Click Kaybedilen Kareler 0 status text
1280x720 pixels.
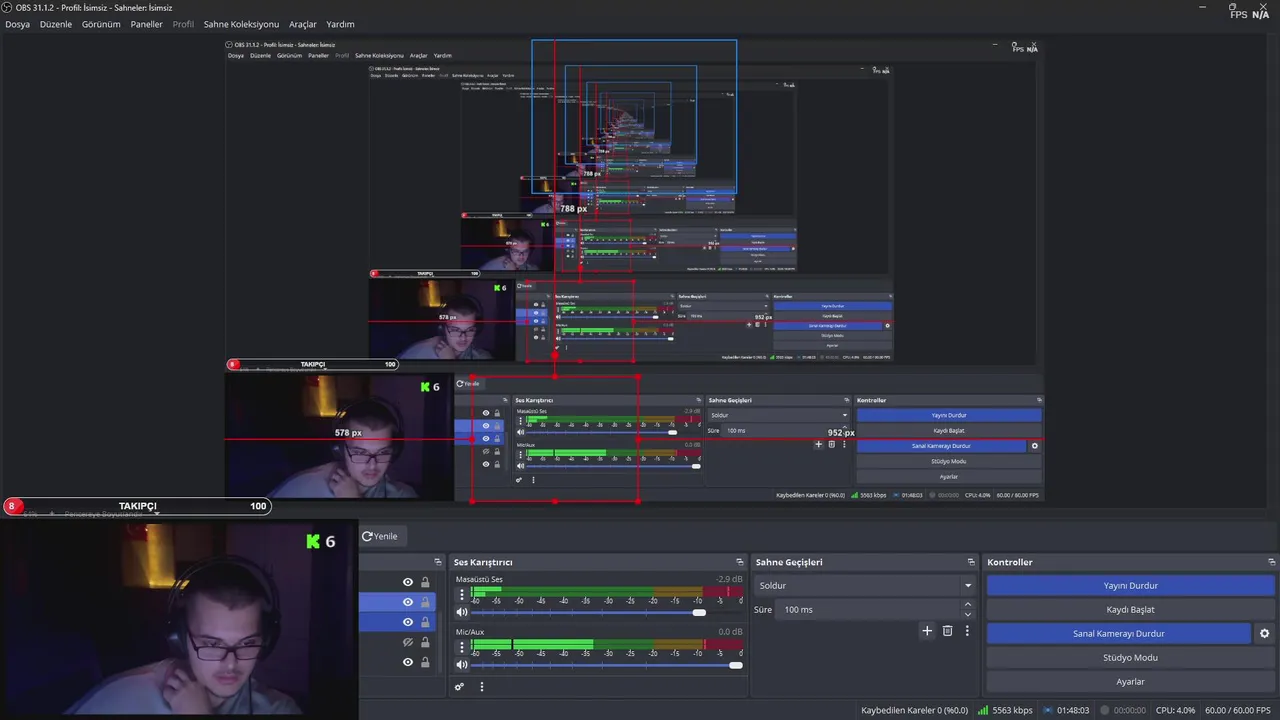point(914,710)
